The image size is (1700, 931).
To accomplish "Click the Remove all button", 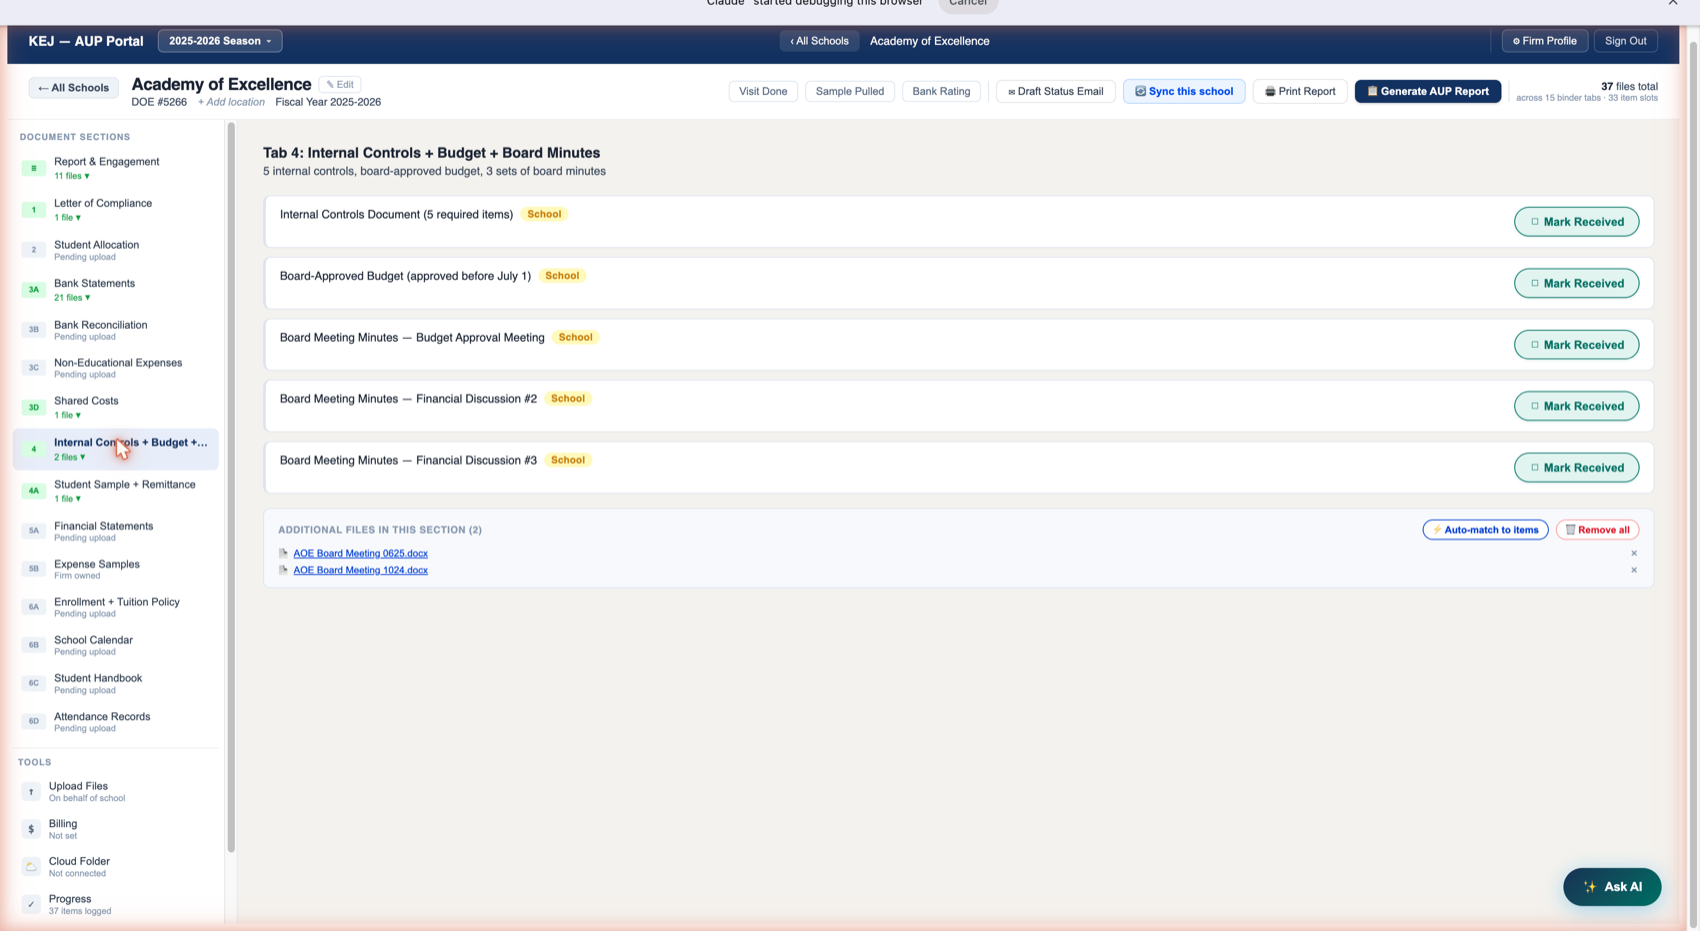I will (x=1597, y=530).
